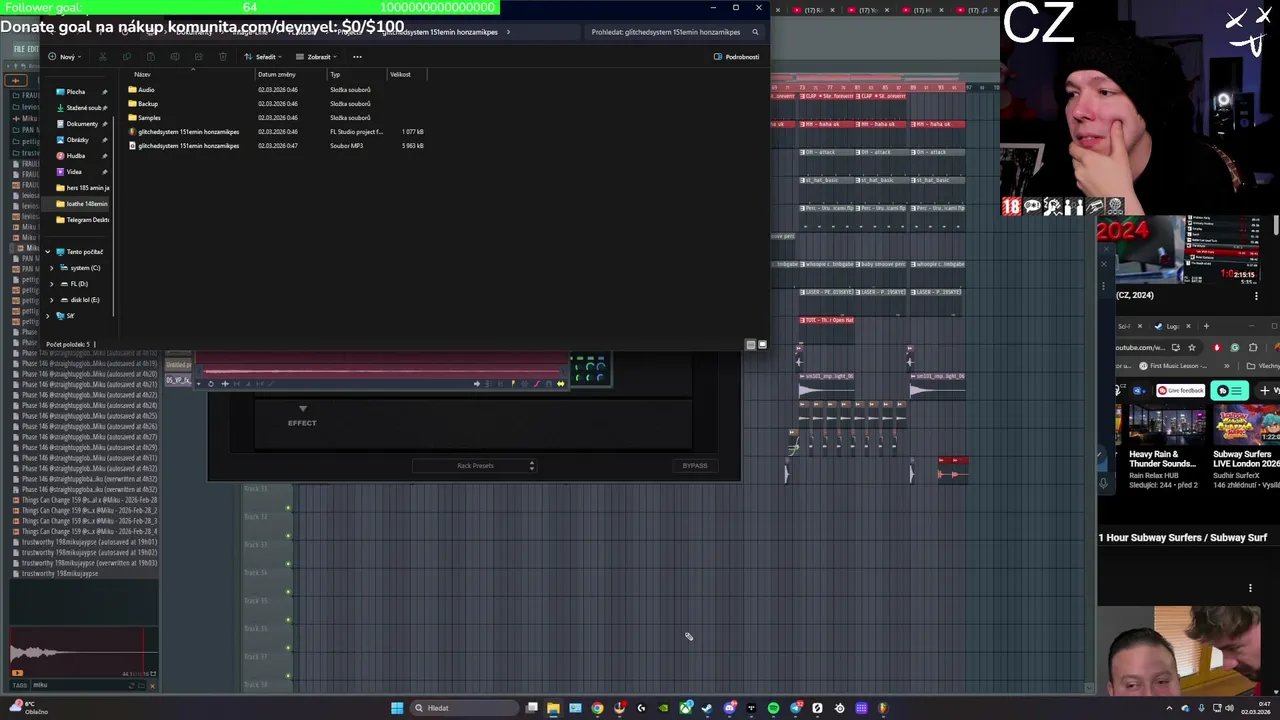
Task: Open the Seřadit sort dropdown
Action: pyautogui.click(x=263, y=57)
